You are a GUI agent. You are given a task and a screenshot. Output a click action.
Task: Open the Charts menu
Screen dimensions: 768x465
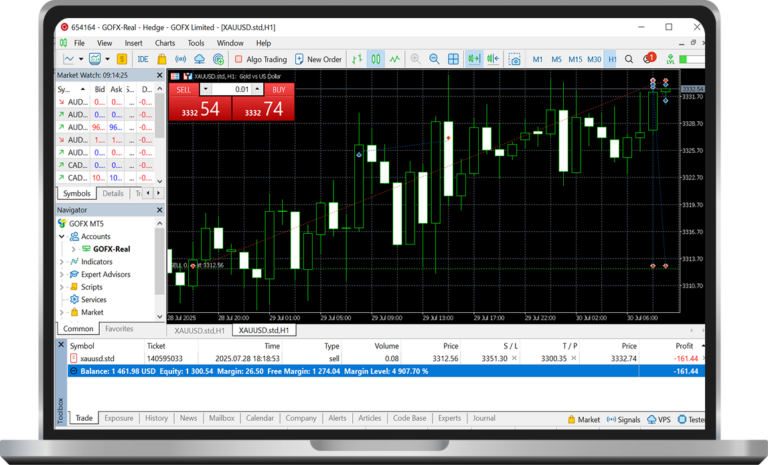pyautogui.click(x=165, y=43)
